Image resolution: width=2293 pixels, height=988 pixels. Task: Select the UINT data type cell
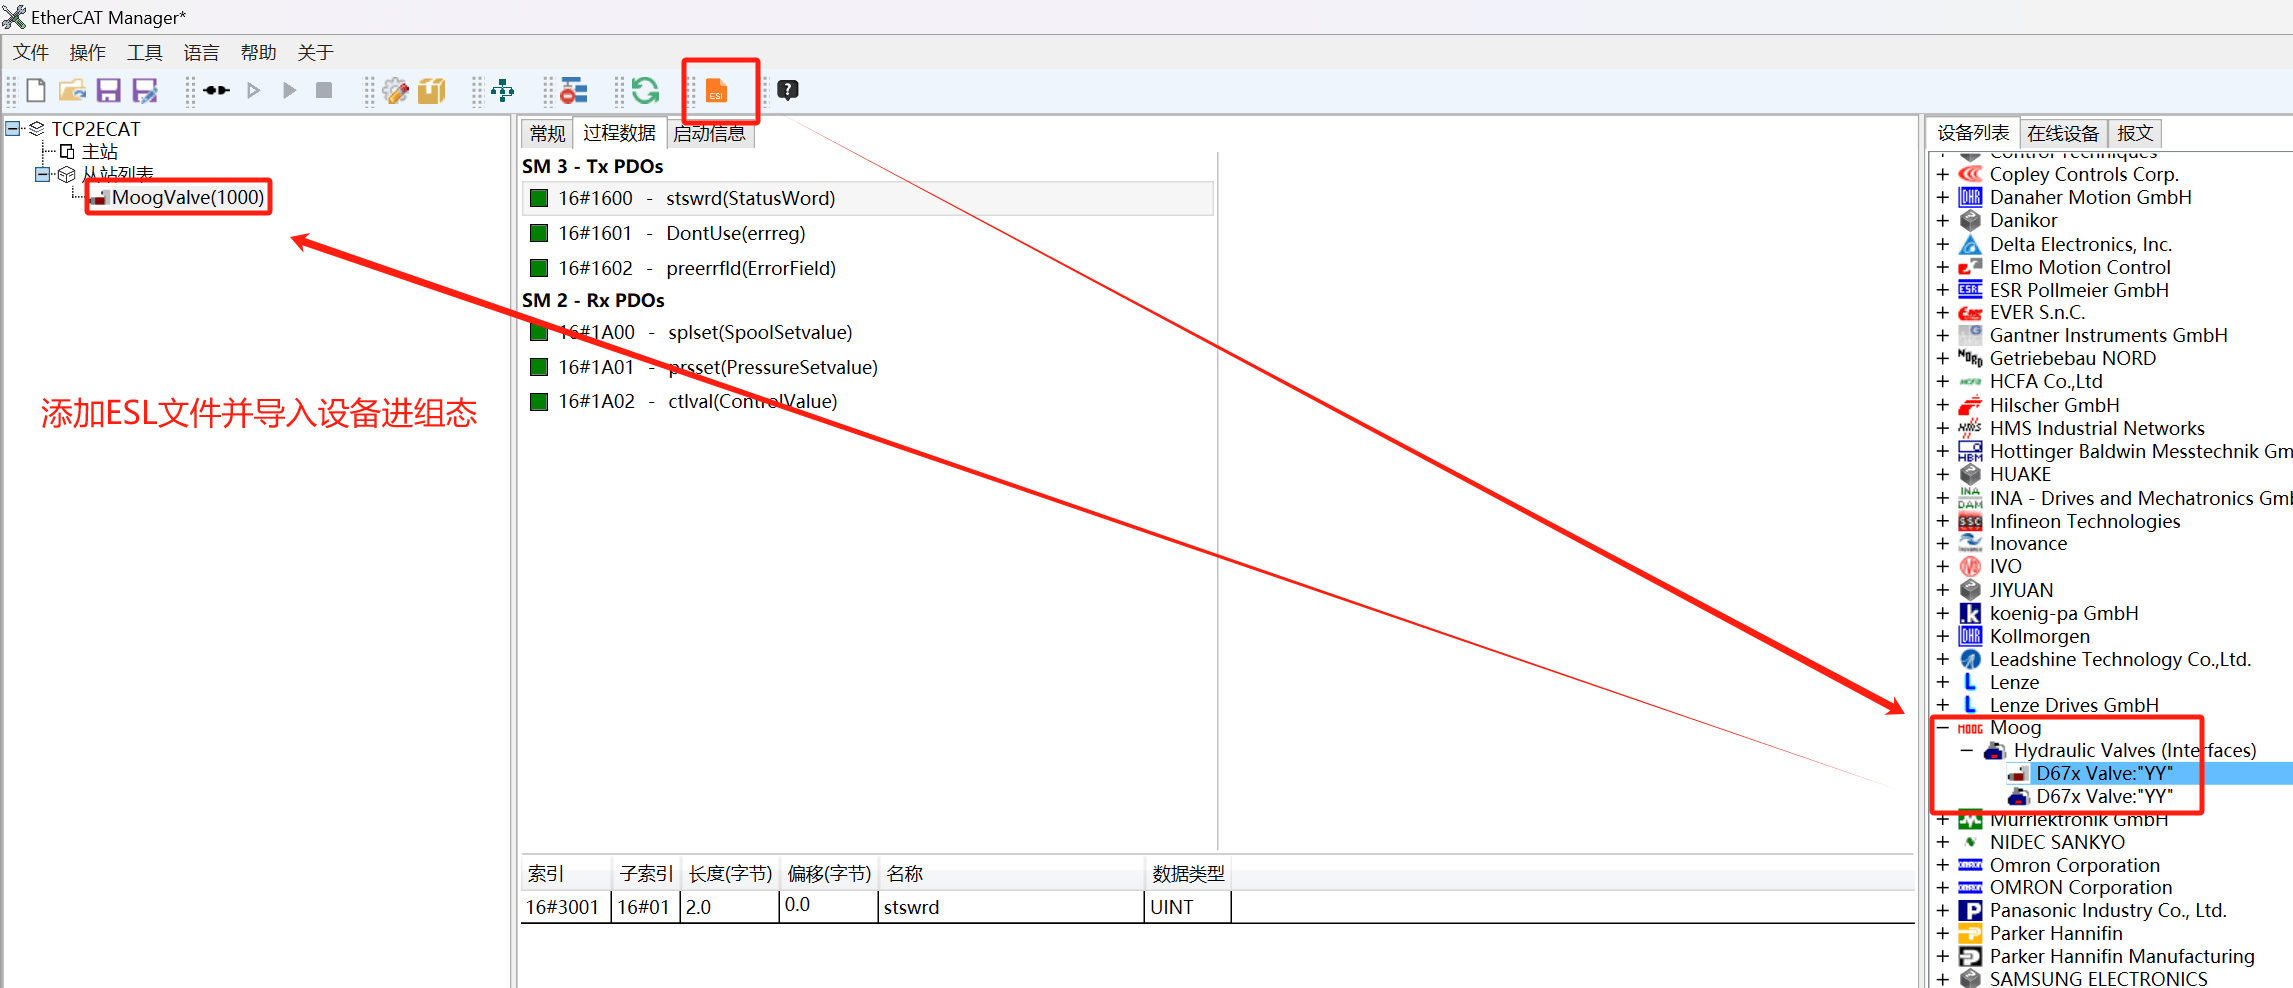1188,907
